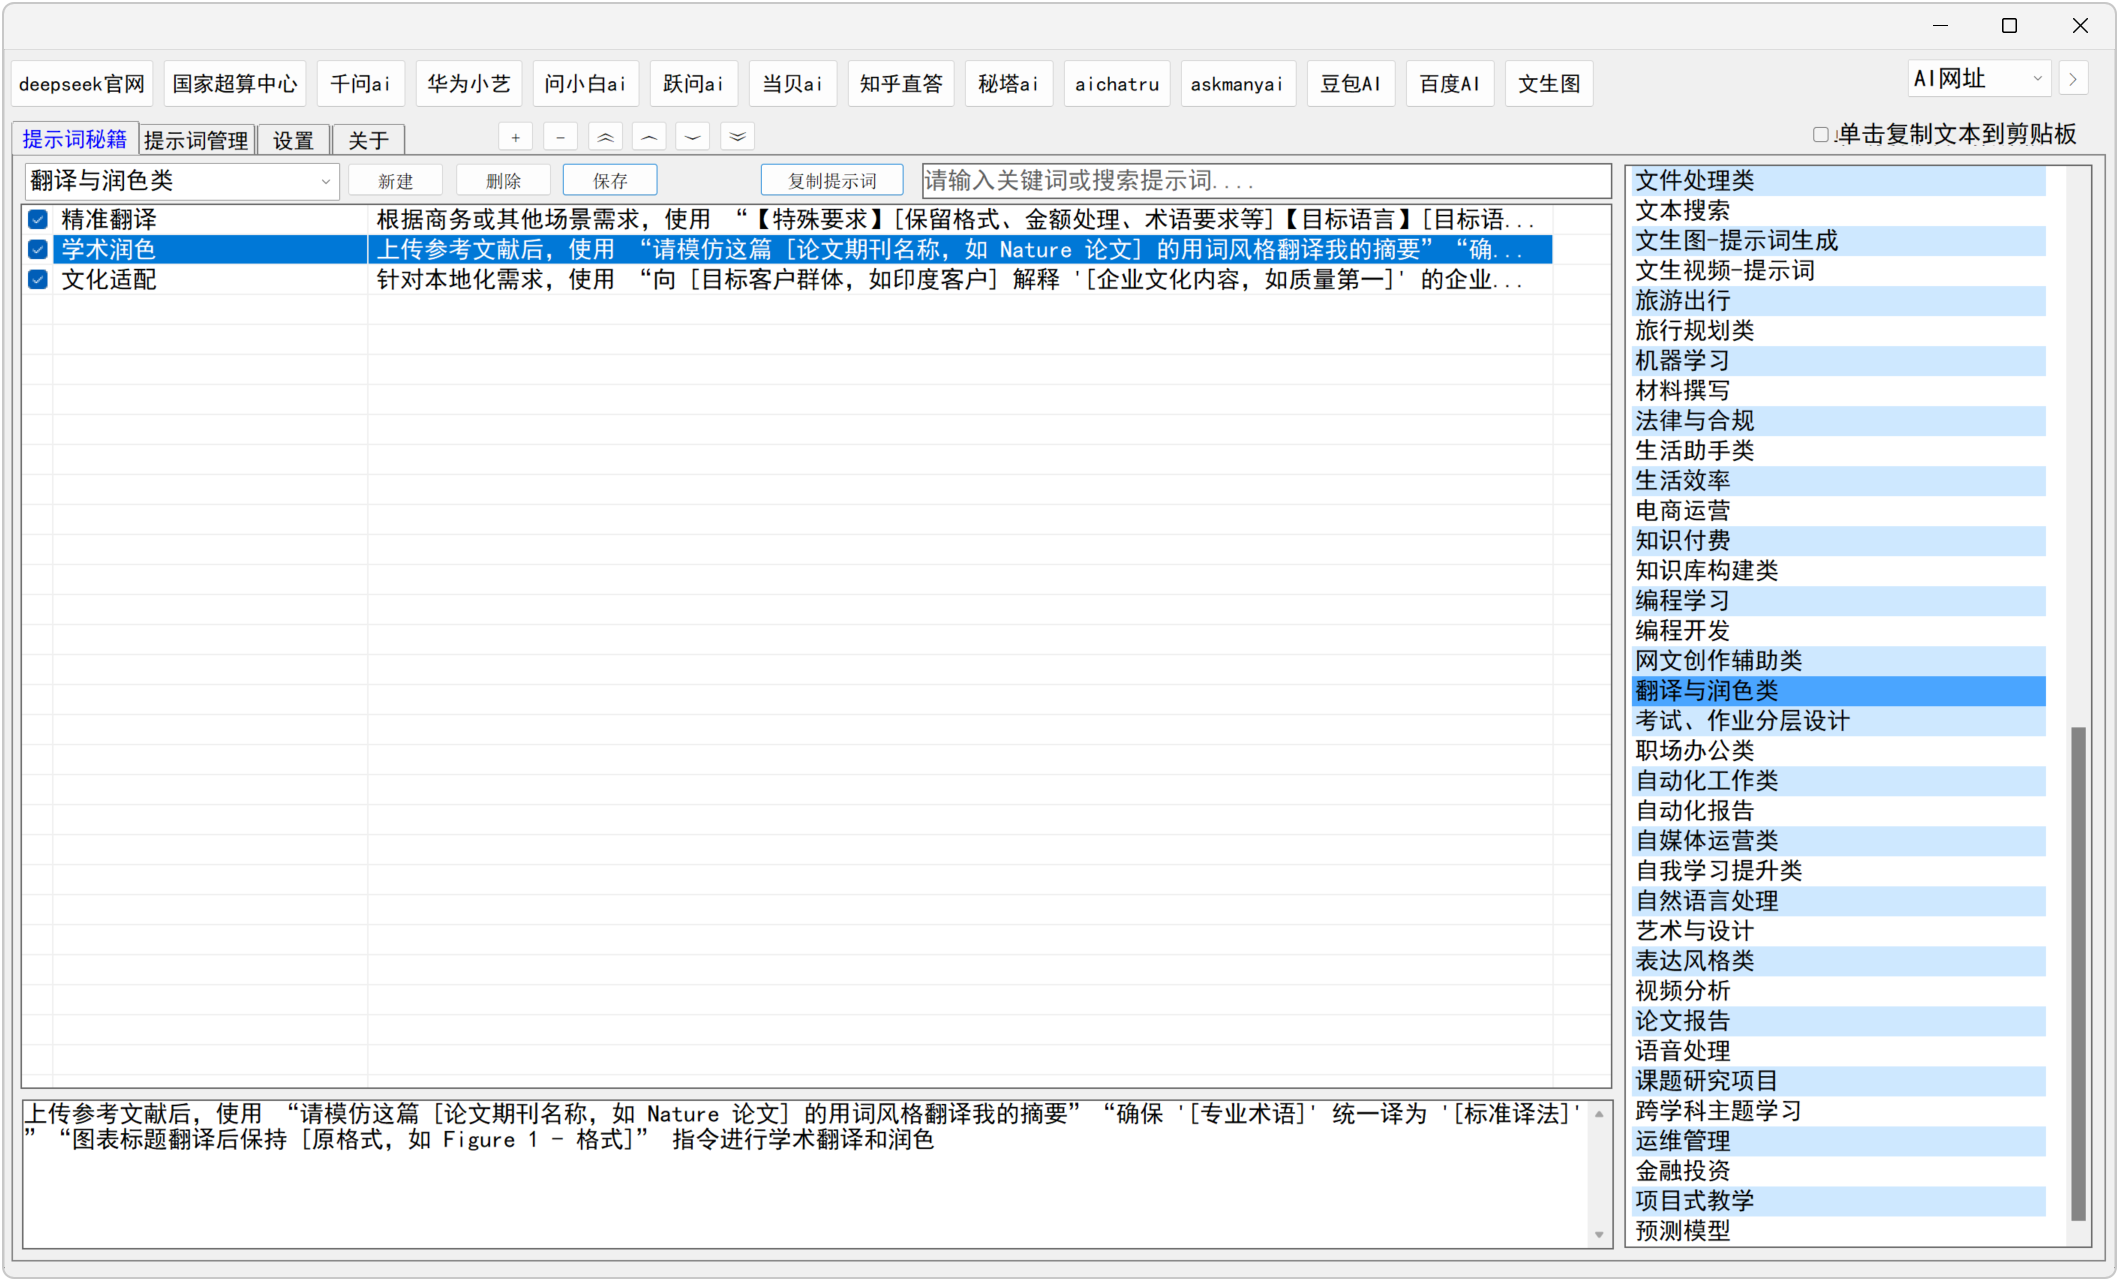This screenshot has width=2119, height=1281.
Task: Move item down with single-down arrow
Action: (x=693, y=137)
